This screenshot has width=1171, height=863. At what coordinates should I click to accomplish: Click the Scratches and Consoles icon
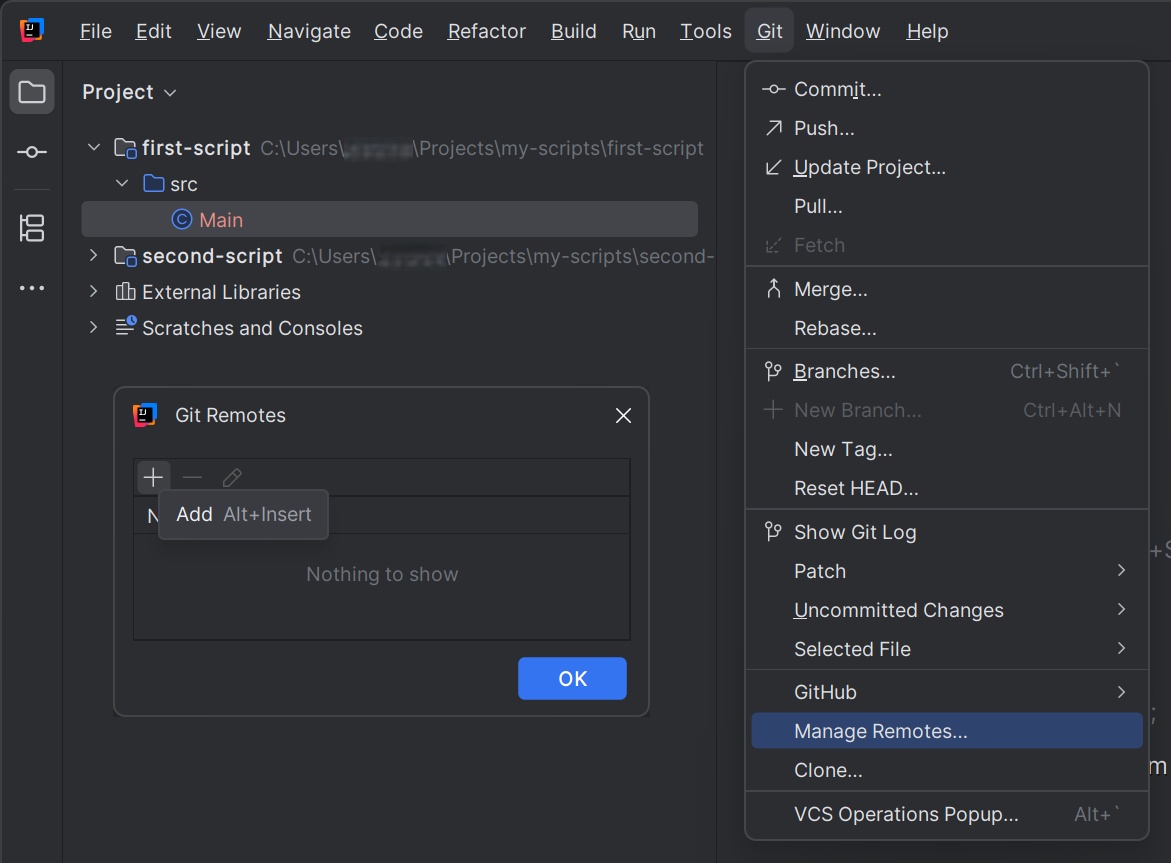coord(125,326)
